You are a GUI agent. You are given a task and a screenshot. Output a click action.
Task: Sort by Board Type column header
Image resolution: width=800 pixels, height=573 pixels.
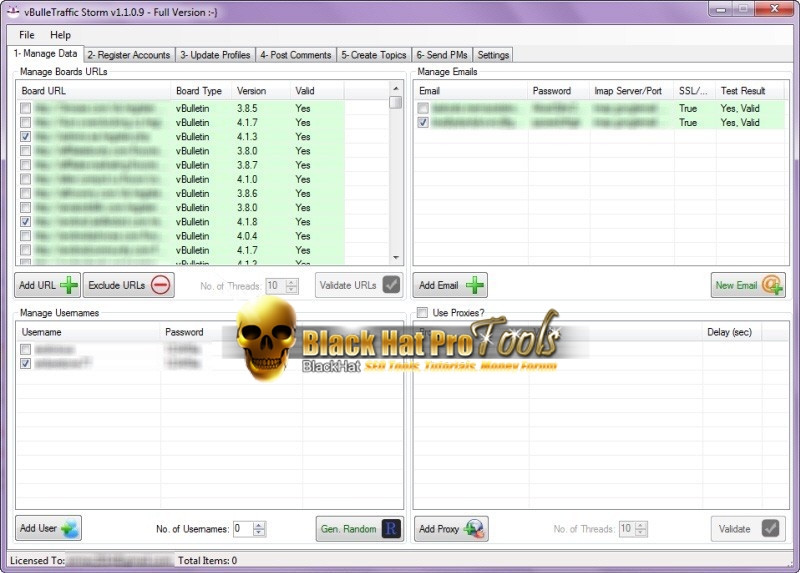point(202,91)
